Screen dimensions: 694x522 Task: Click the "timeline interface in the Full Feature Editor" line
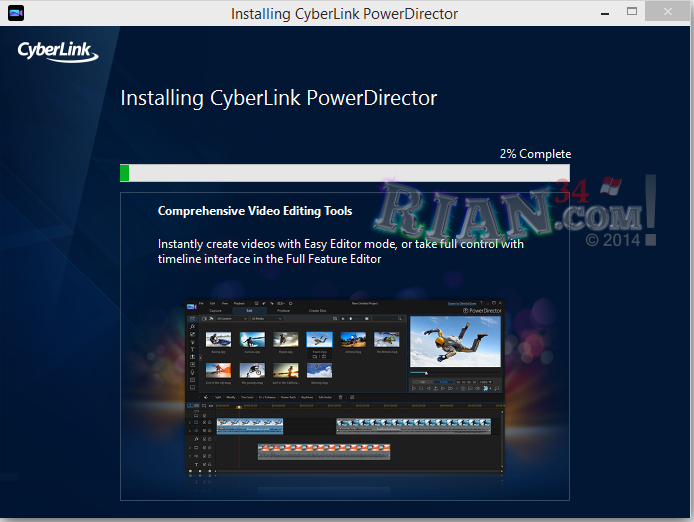(x=269, y=259)
